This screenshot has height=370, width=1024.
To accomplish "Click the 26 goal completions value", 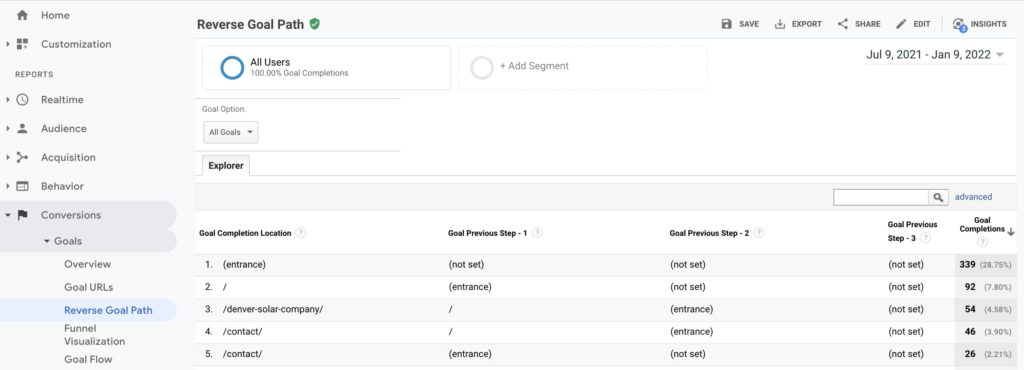I will [970, 354].
